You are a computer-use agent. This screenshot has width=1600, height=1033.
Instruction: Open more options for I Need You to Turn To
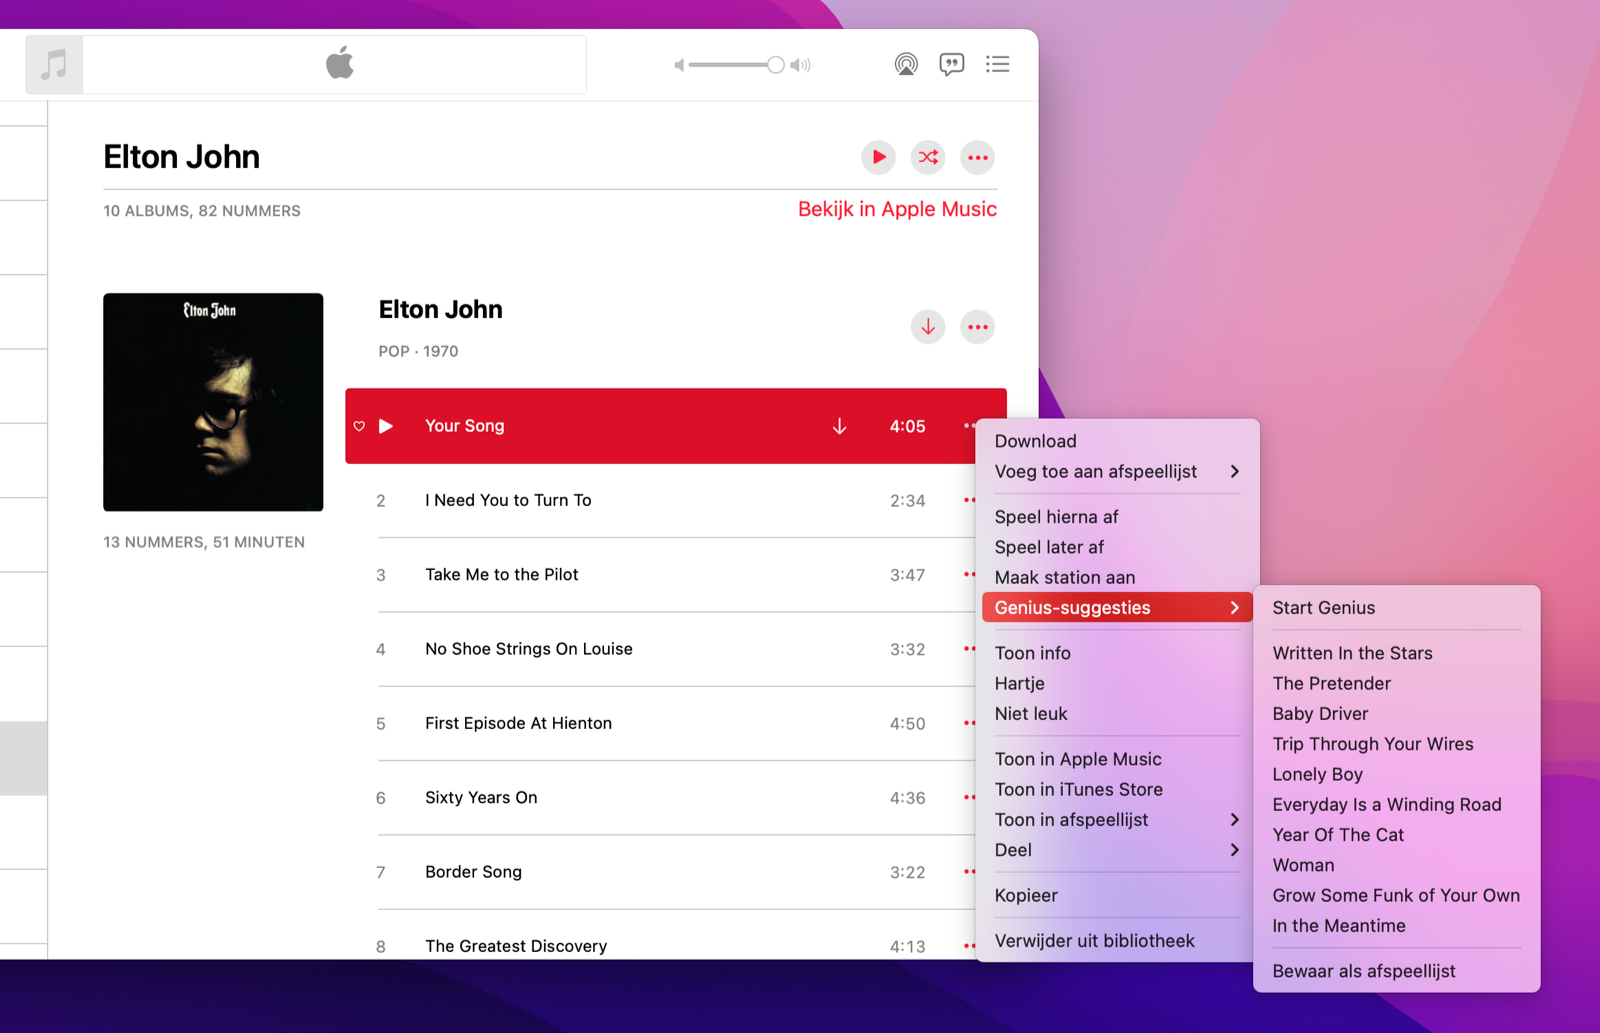(x=969, y=500)
